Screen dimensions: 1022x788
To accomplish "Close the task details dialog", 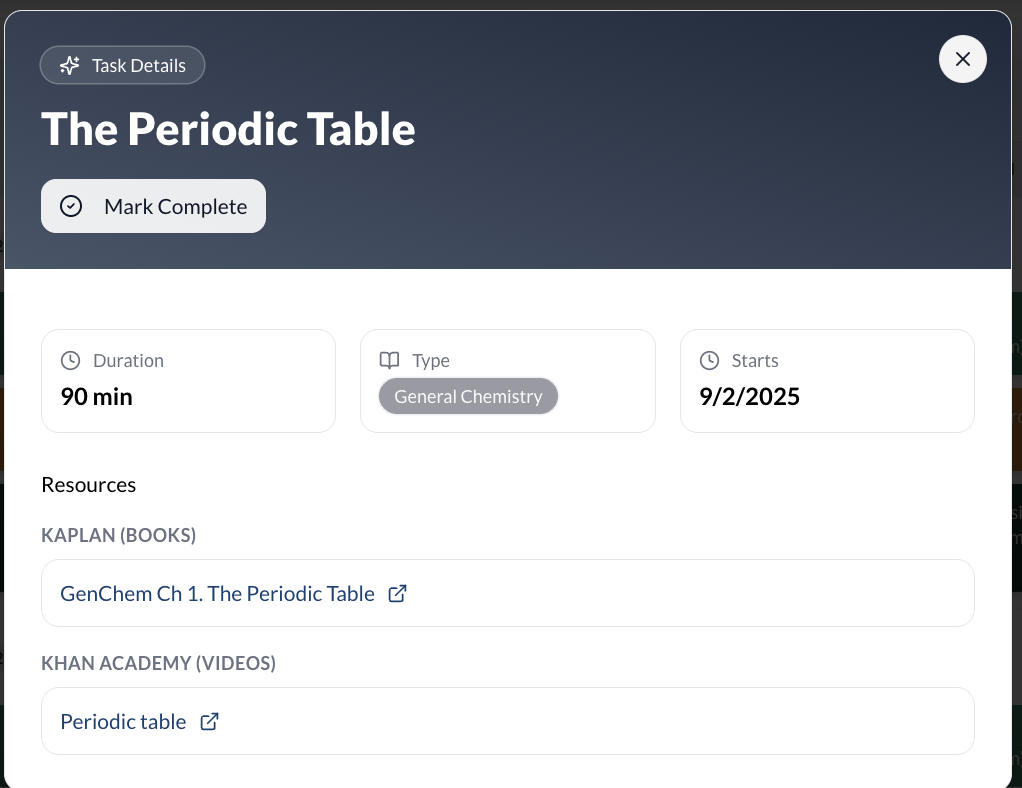I will point(962,59).
